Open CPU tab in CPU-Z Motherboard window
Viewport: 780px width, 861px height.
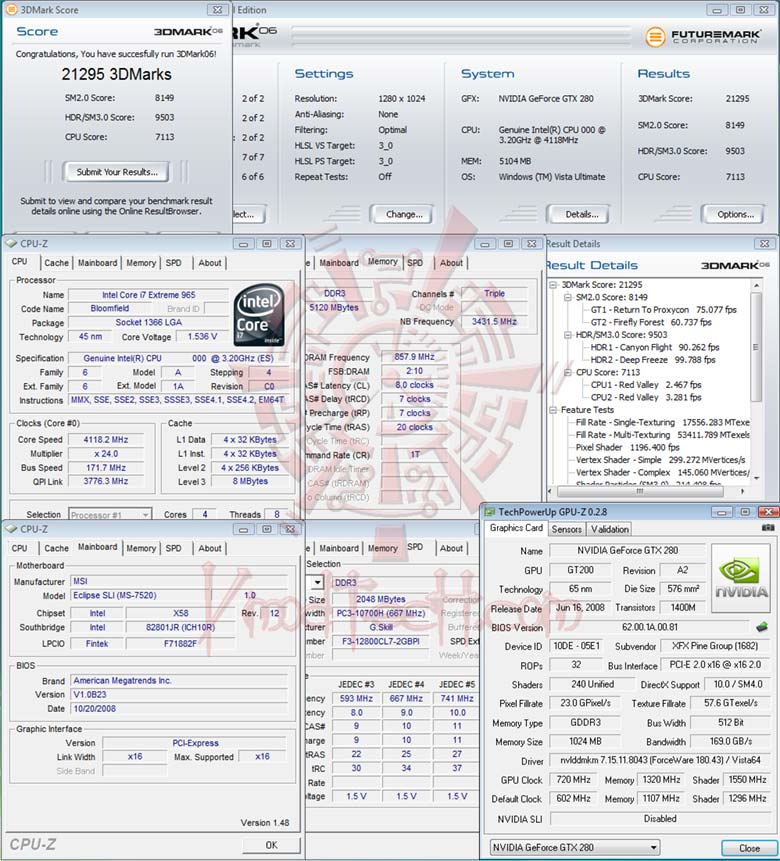tap(19, 548)
